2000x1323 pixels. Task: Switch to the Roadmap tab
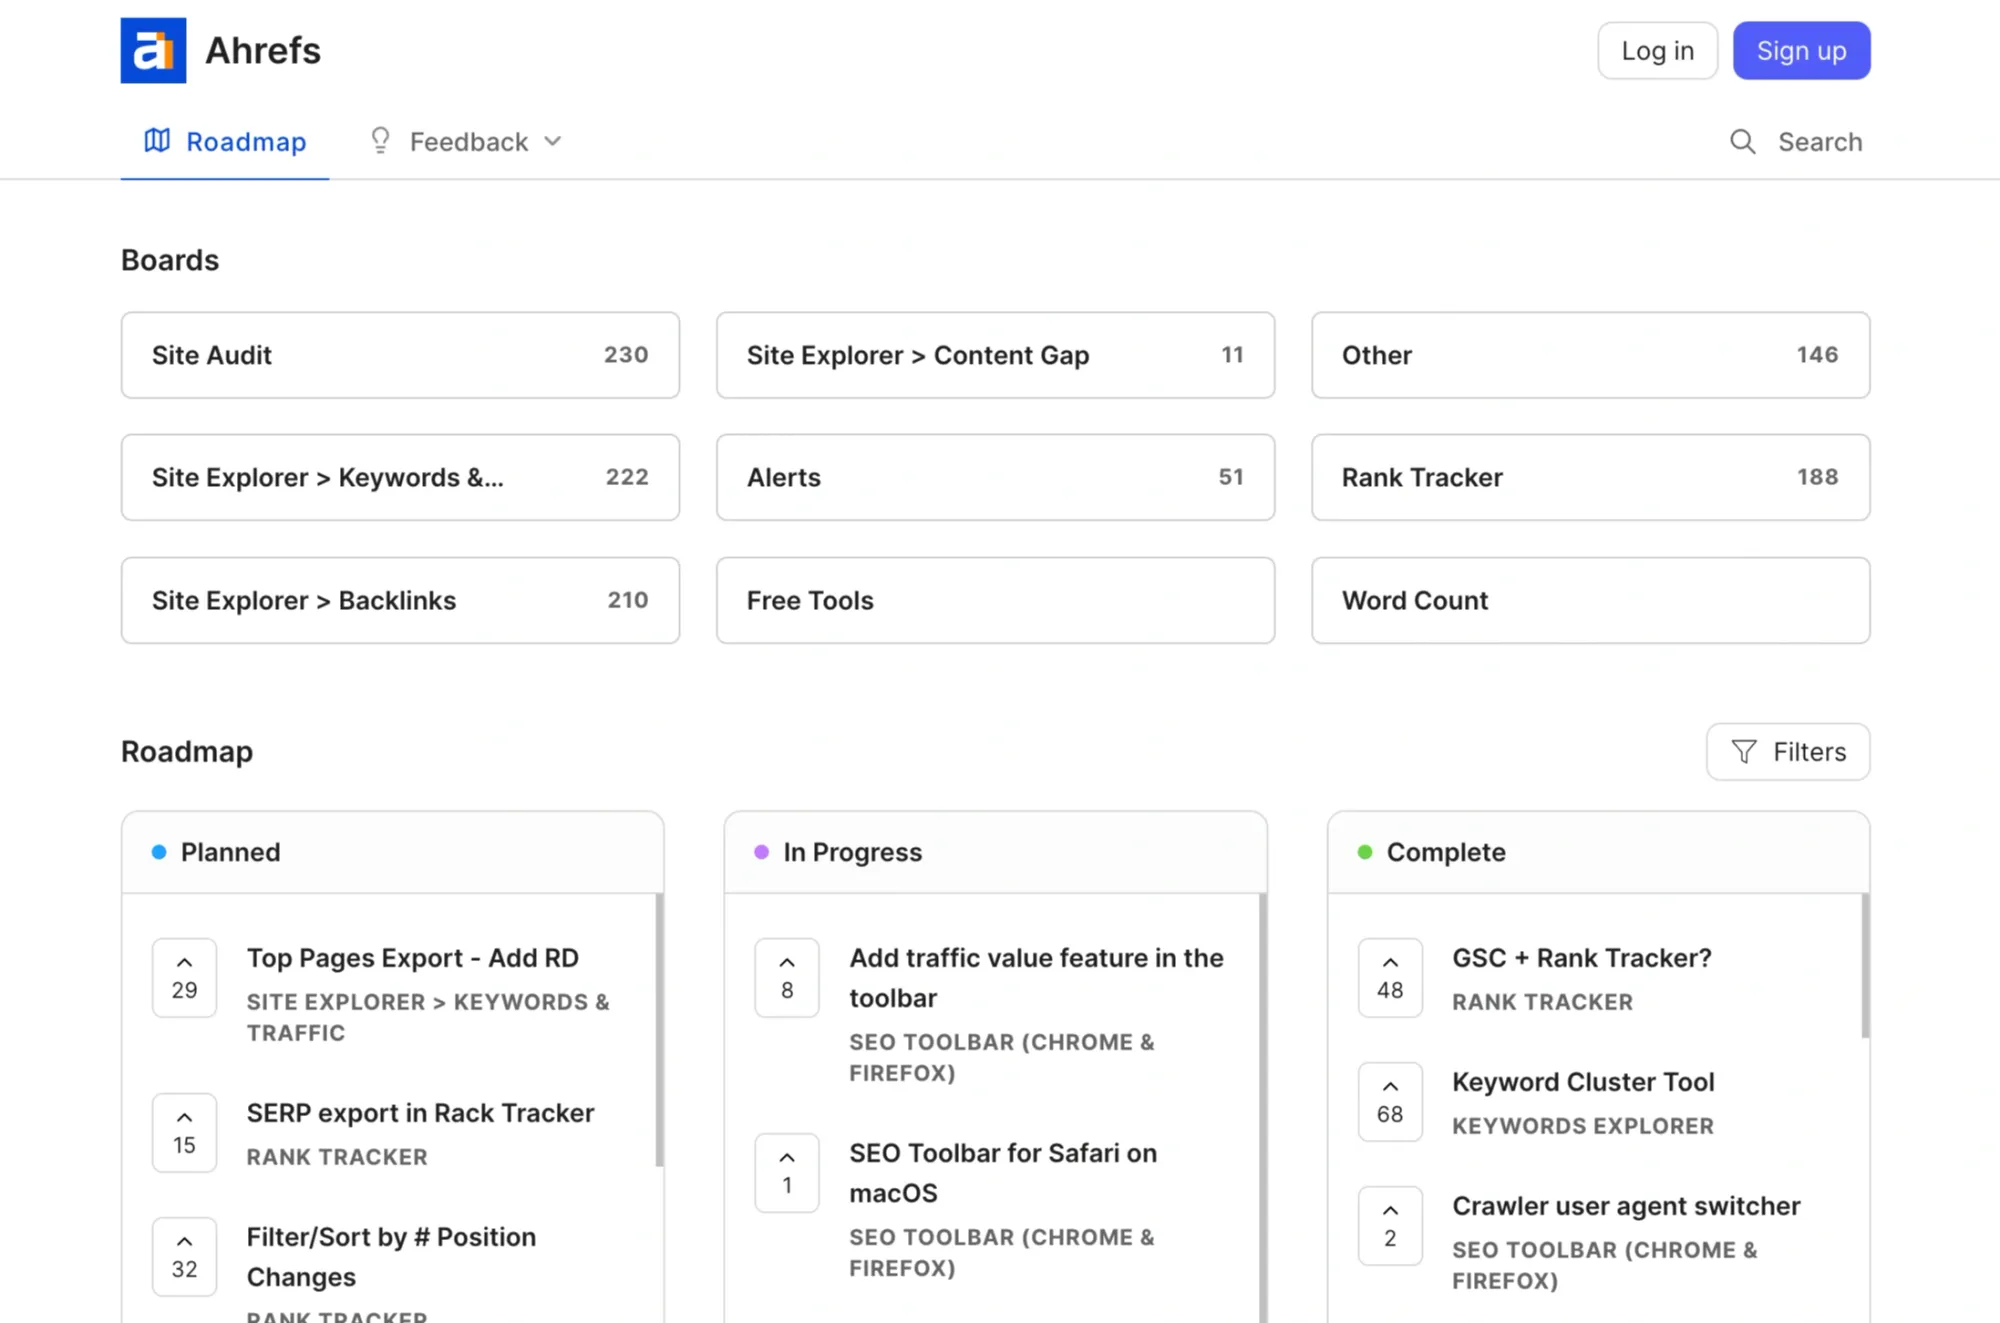pos(225,142)
